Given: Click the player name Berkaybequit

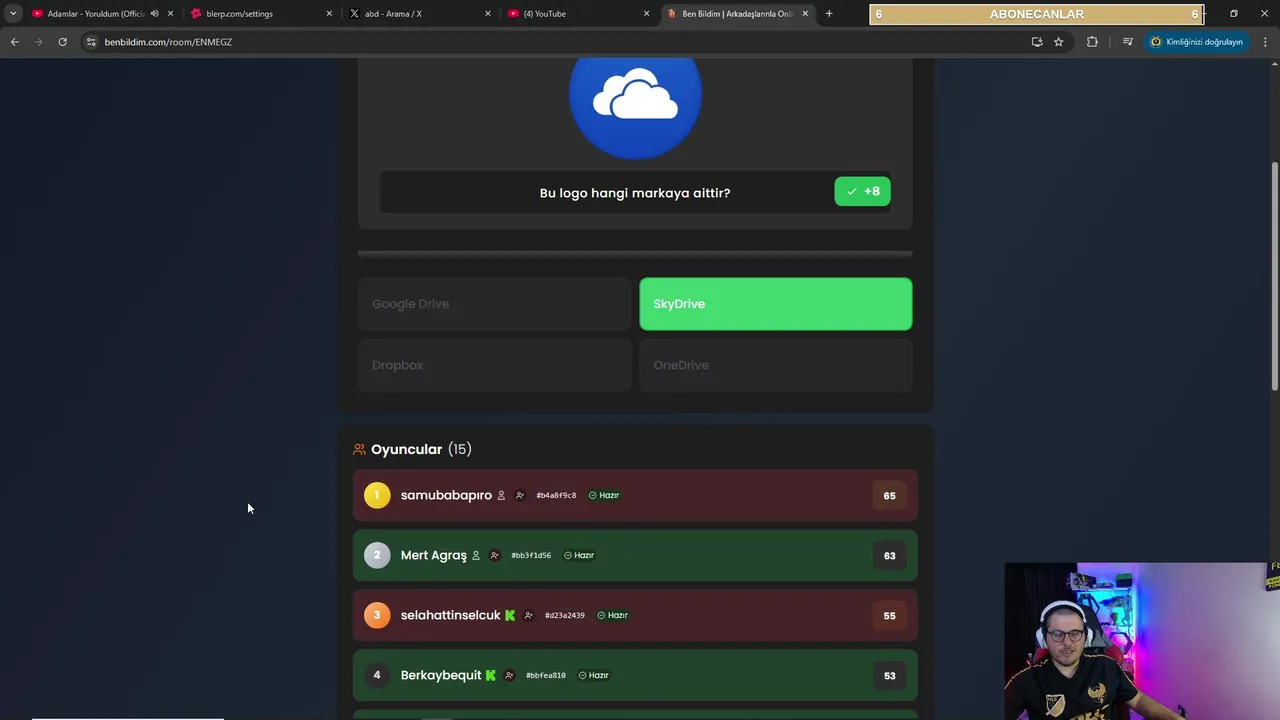Looking at the screenshot, I should coord(441,675).
